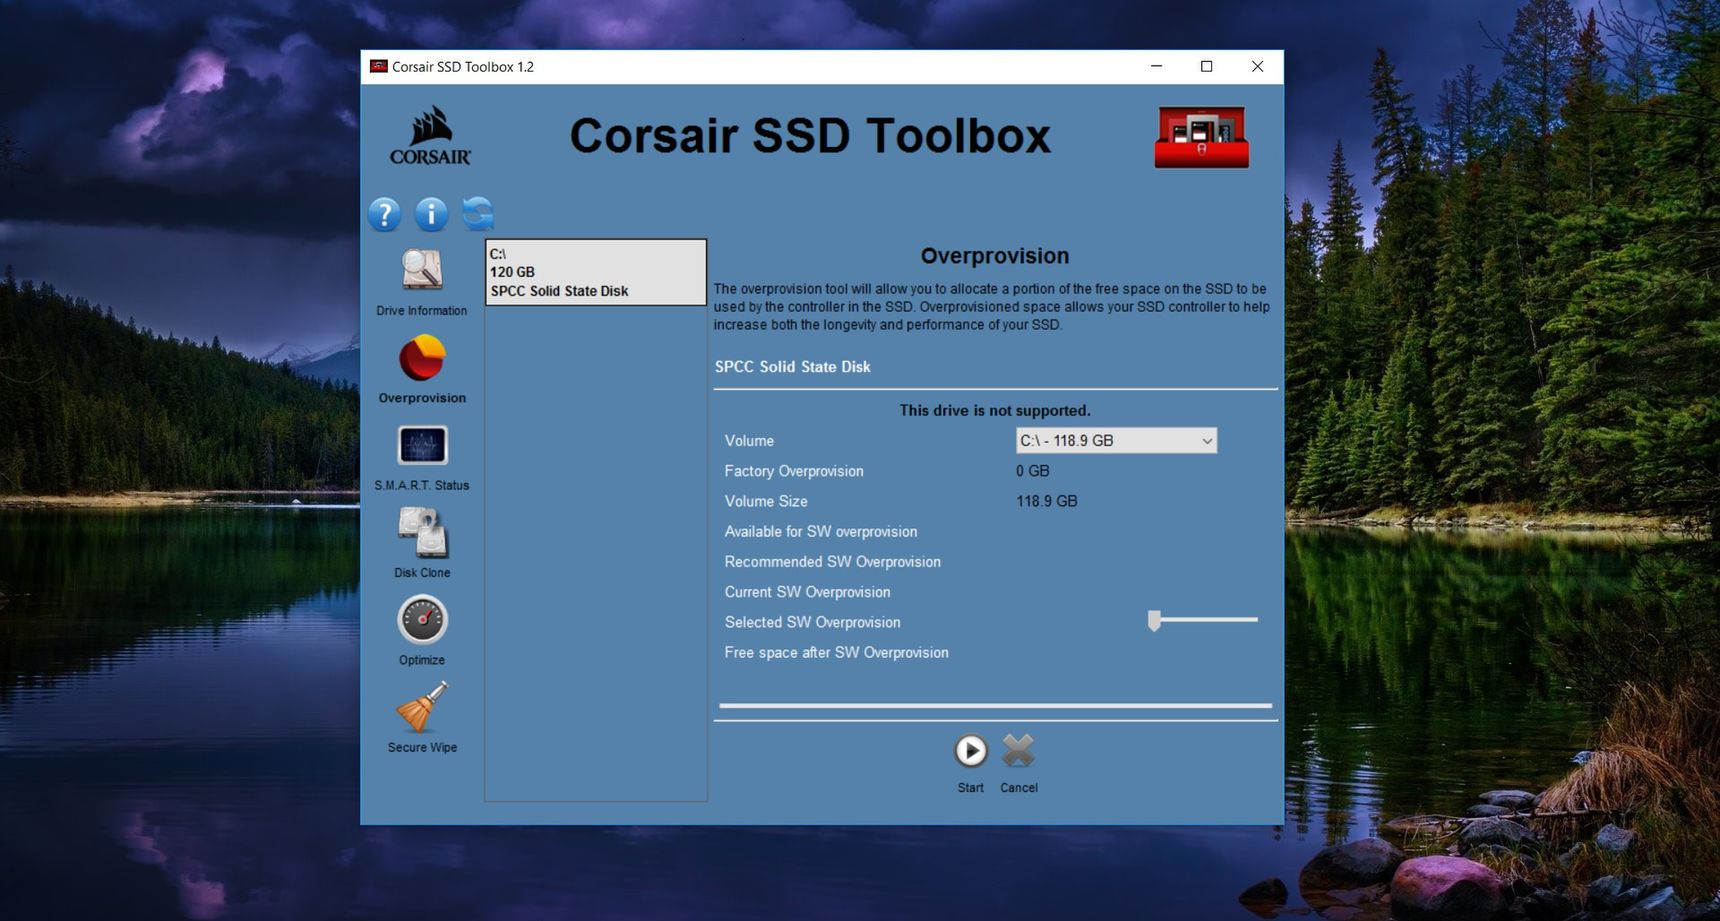Close the Corsair SSD Toolbox window
Viewport: 1720px width, 921px height.
1258,67
